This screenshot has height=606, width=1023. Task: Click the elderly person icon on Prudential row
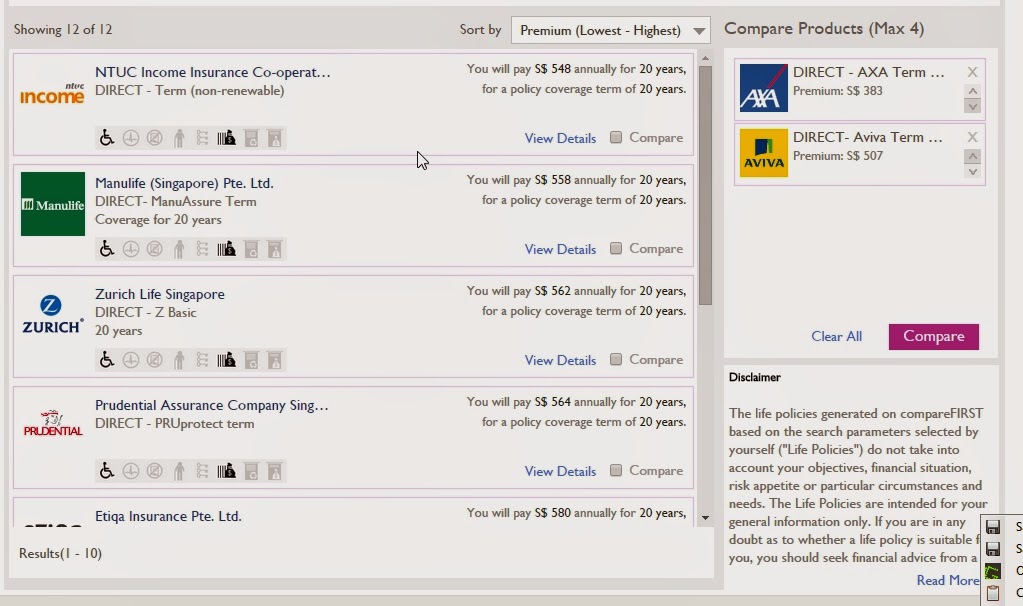tap(179, 470)
